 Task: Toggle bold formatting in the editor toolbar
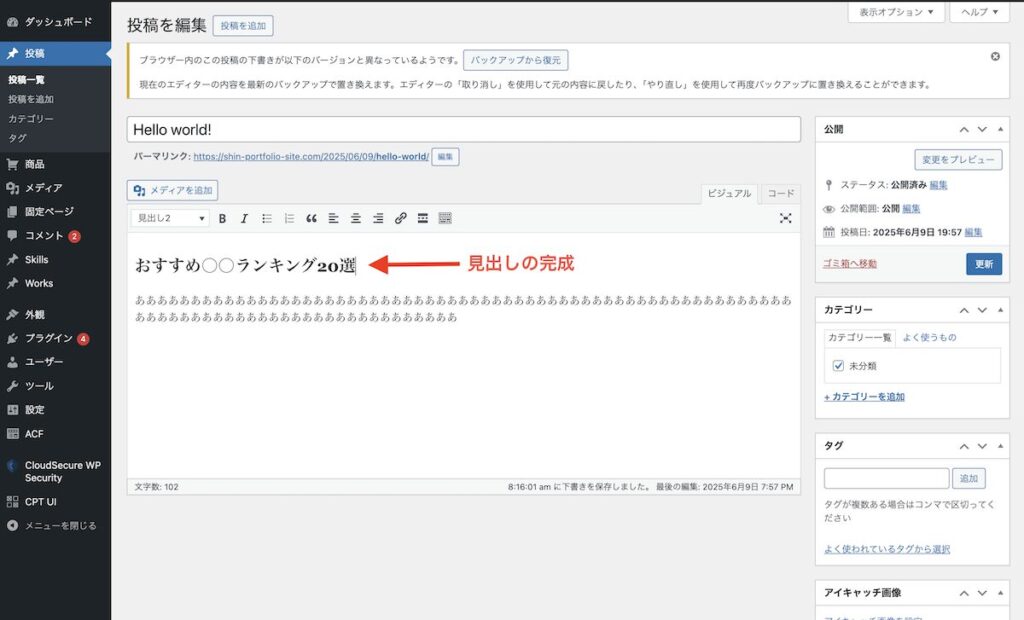pos(223,218)
